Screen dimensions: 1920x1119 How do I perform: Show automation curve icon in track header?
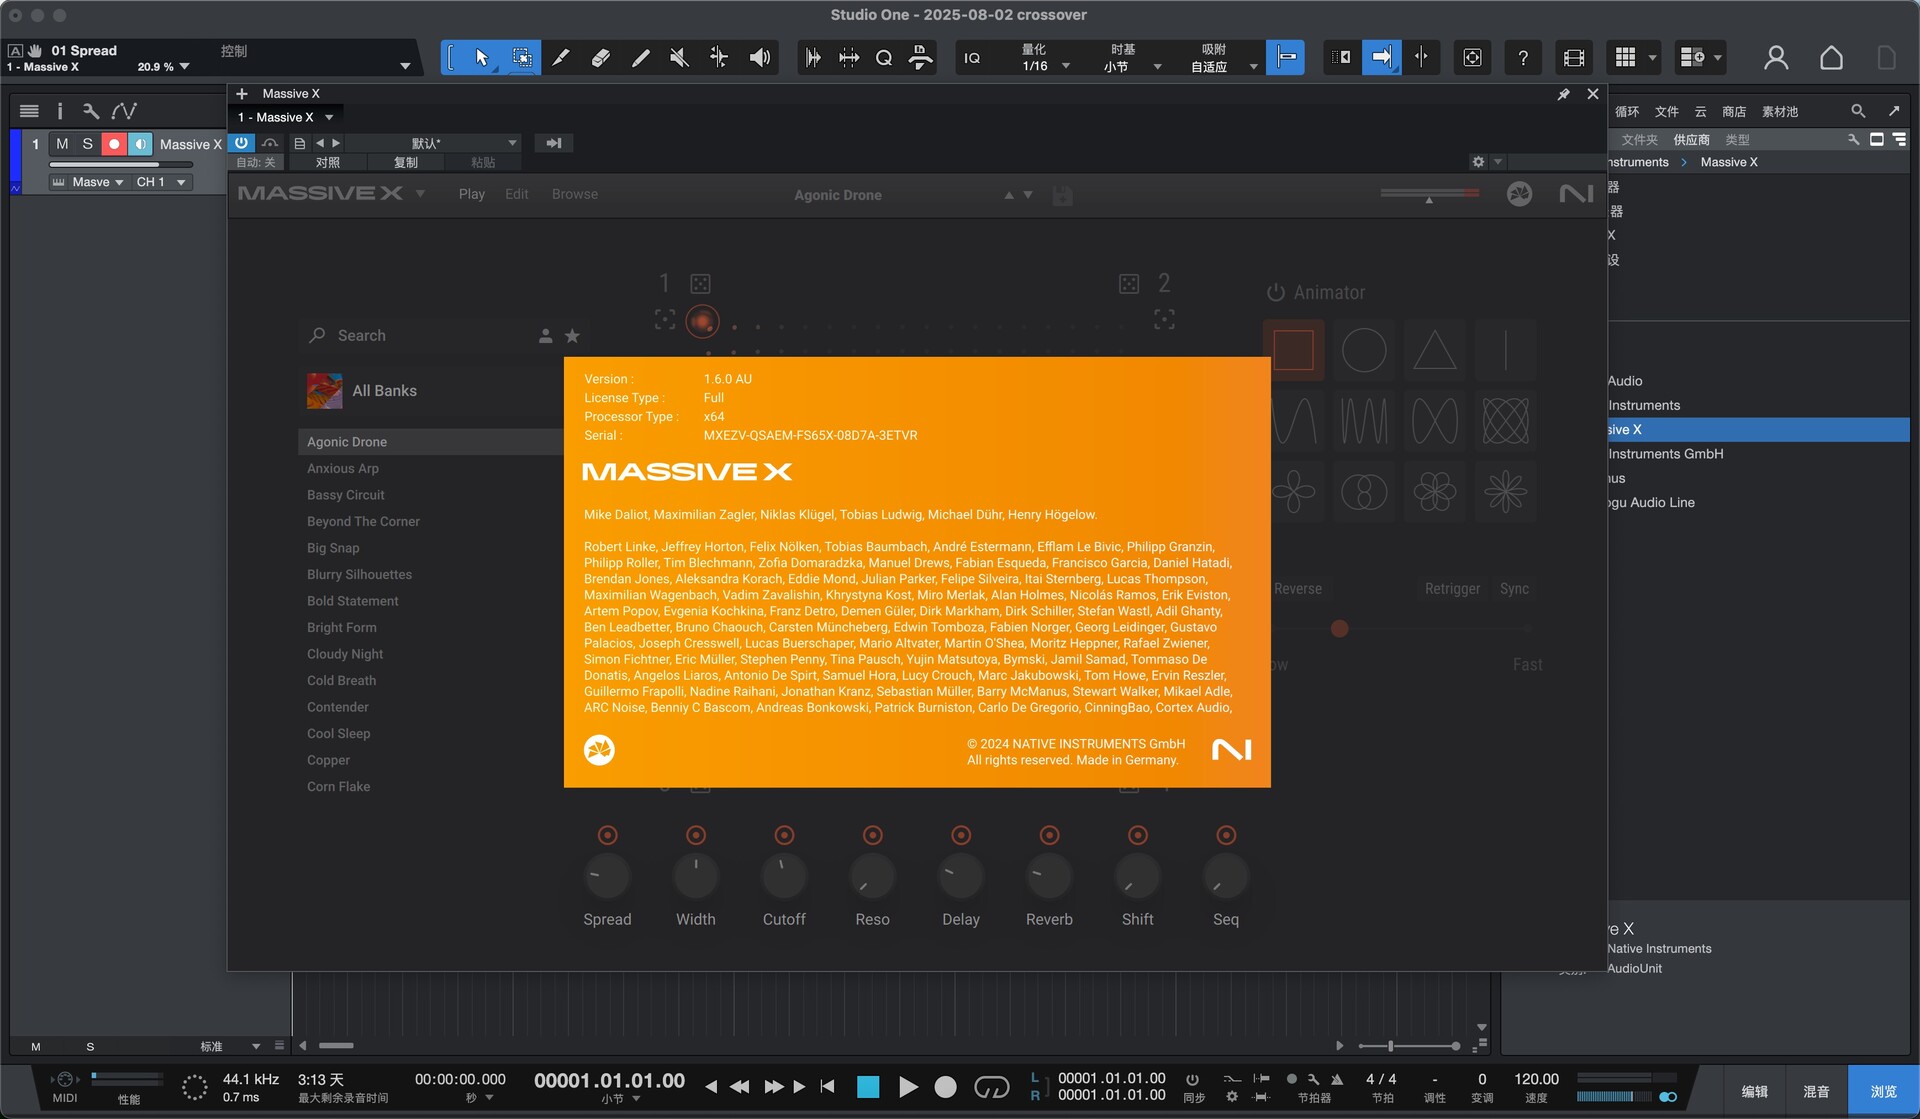124,111
